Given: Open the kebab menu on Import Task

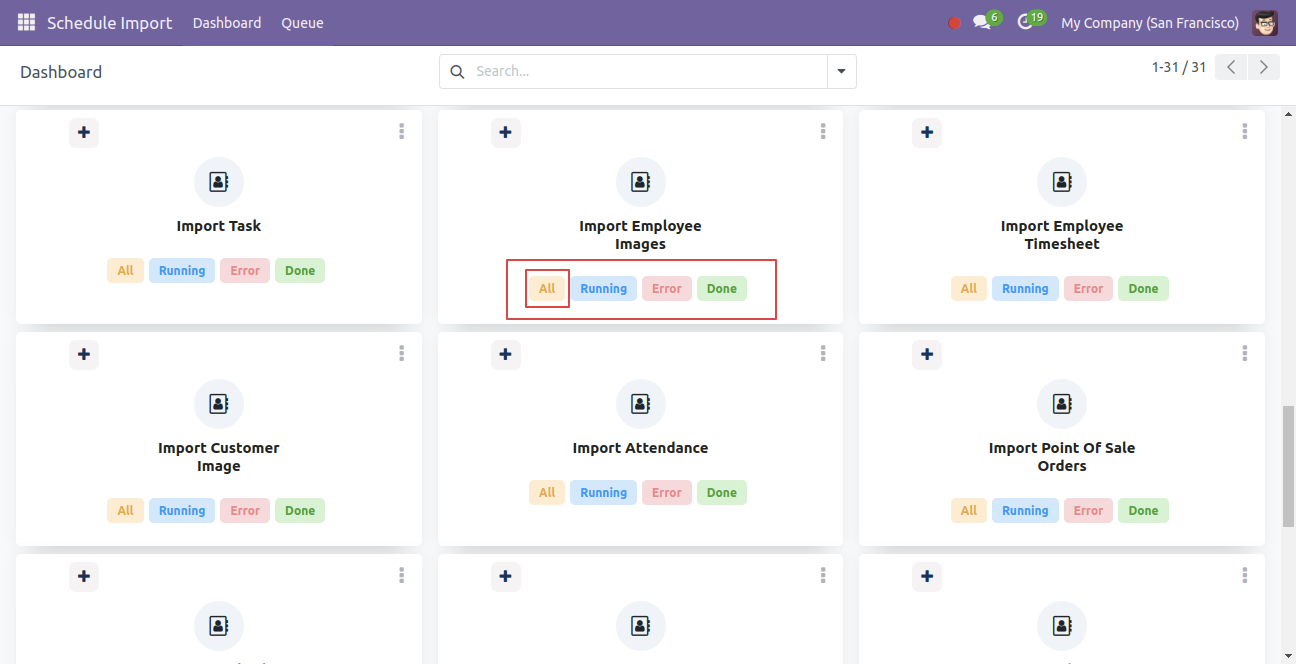Looking at the screenshot, I should point(401,131).
